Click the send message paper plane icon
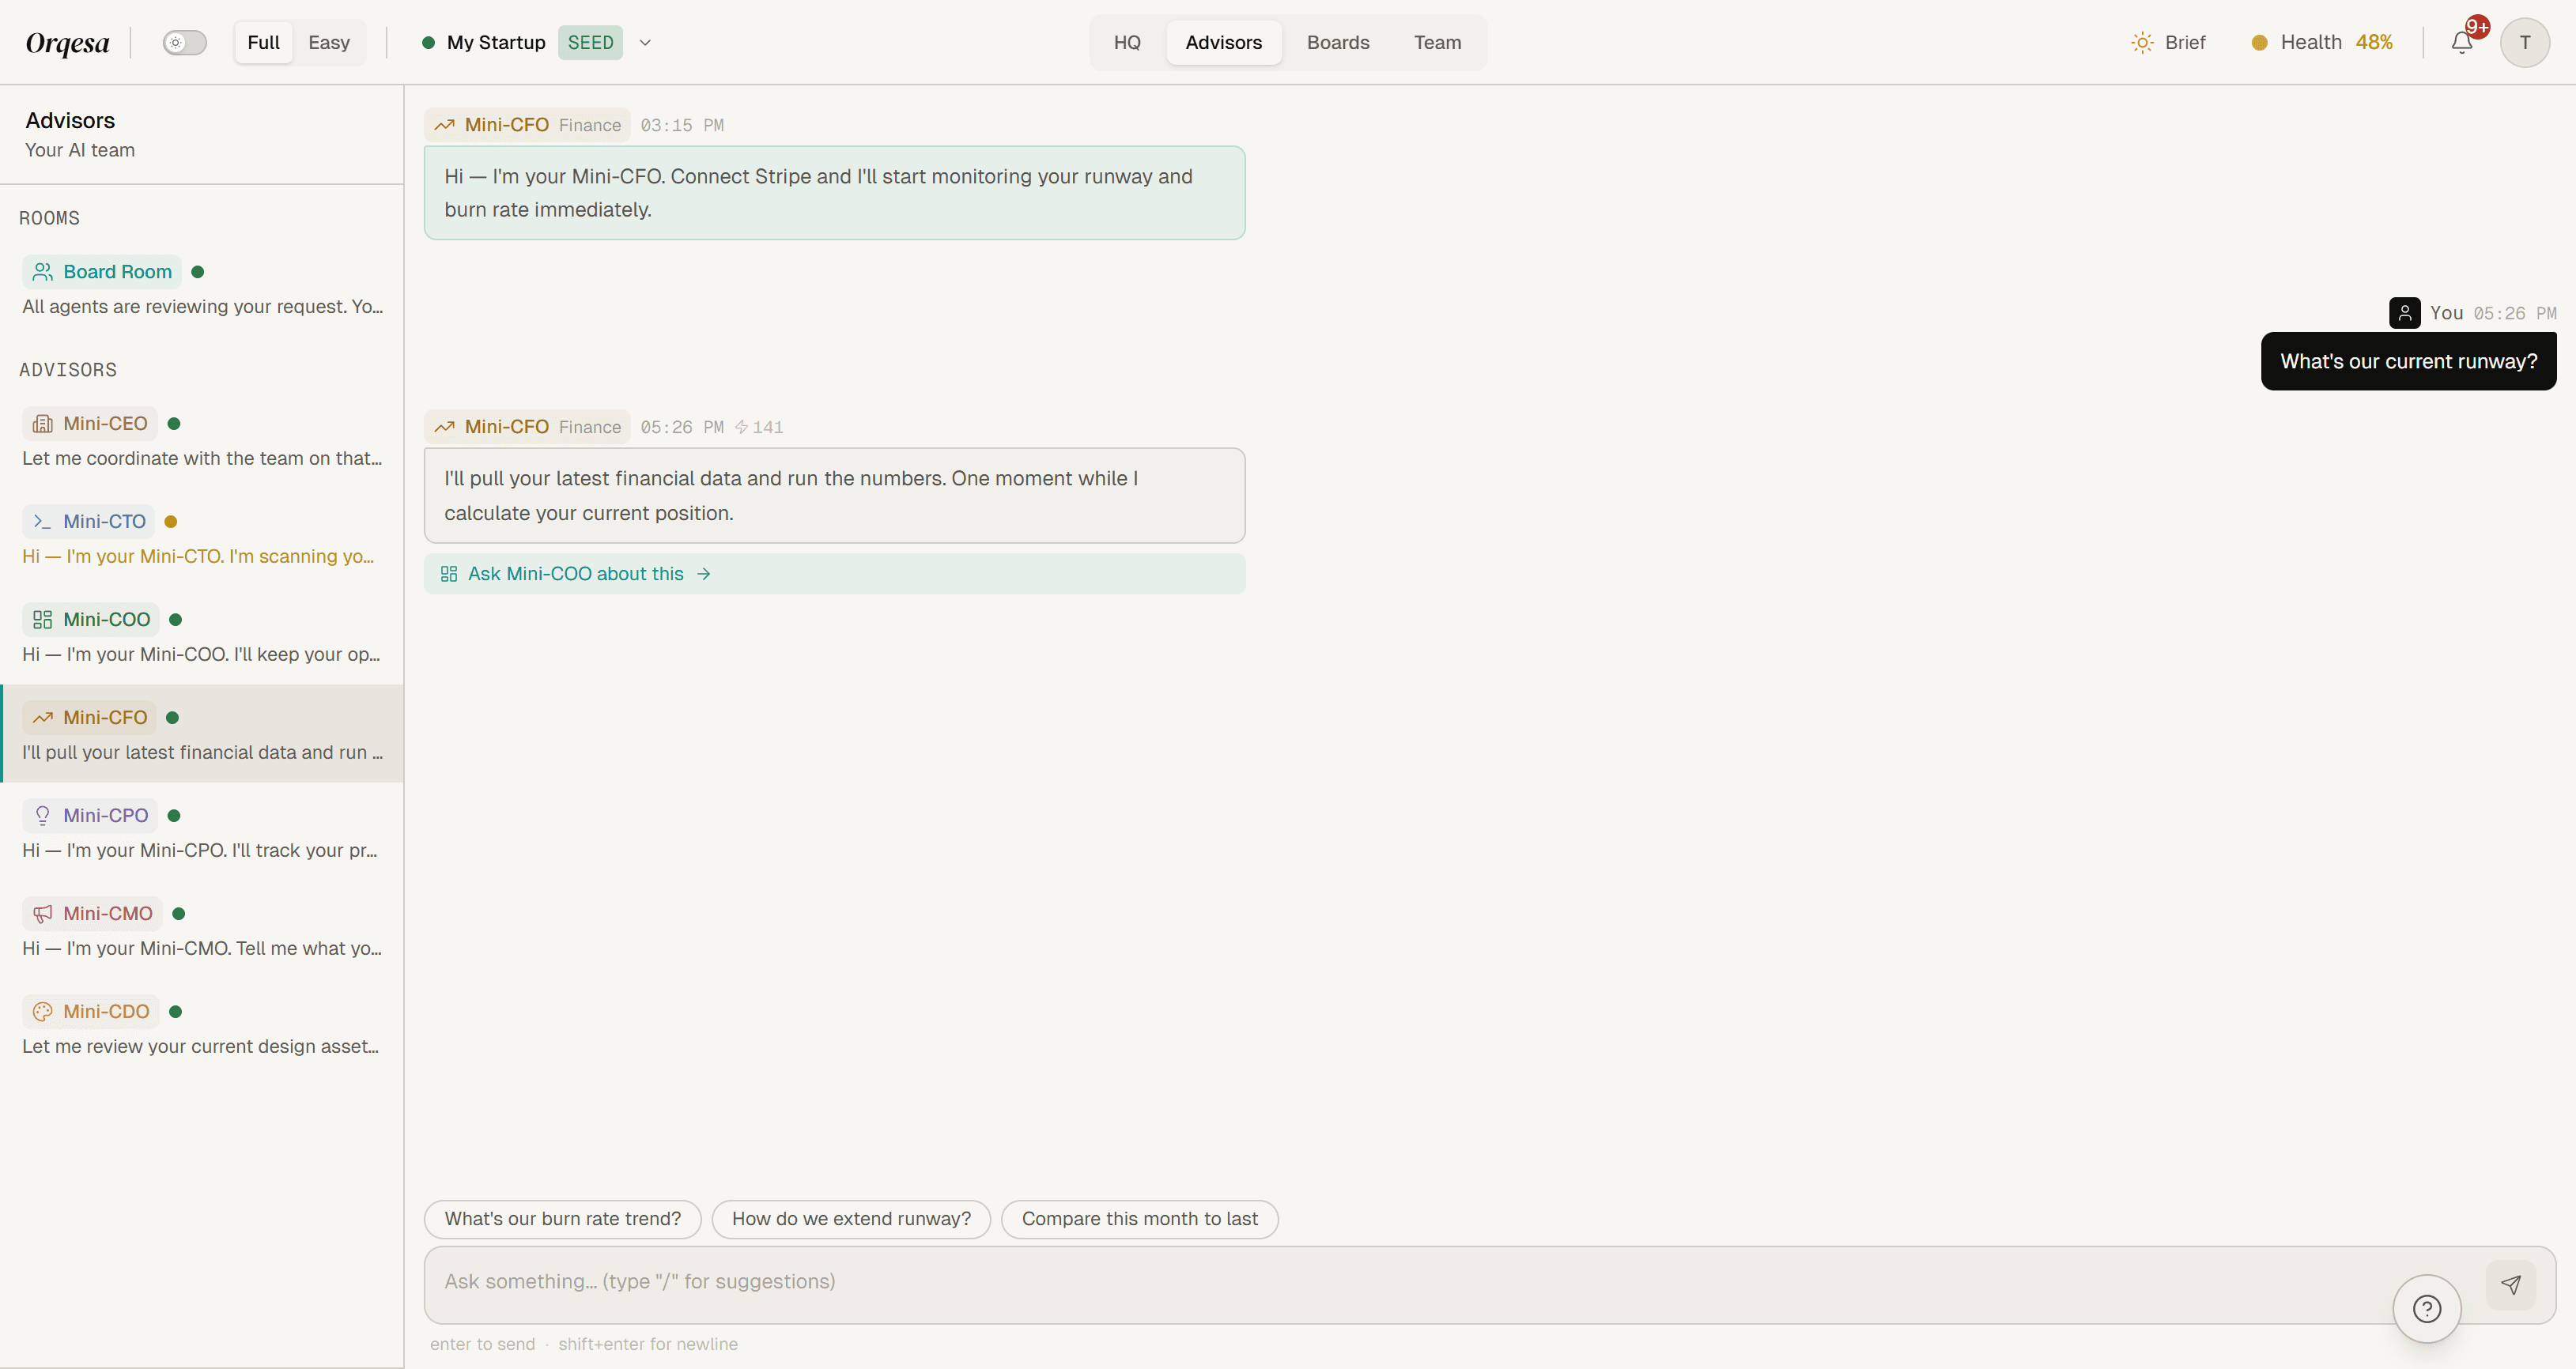Image resolution: width=2576 pixels, height=1369 pixels. click(2513, 1284)
